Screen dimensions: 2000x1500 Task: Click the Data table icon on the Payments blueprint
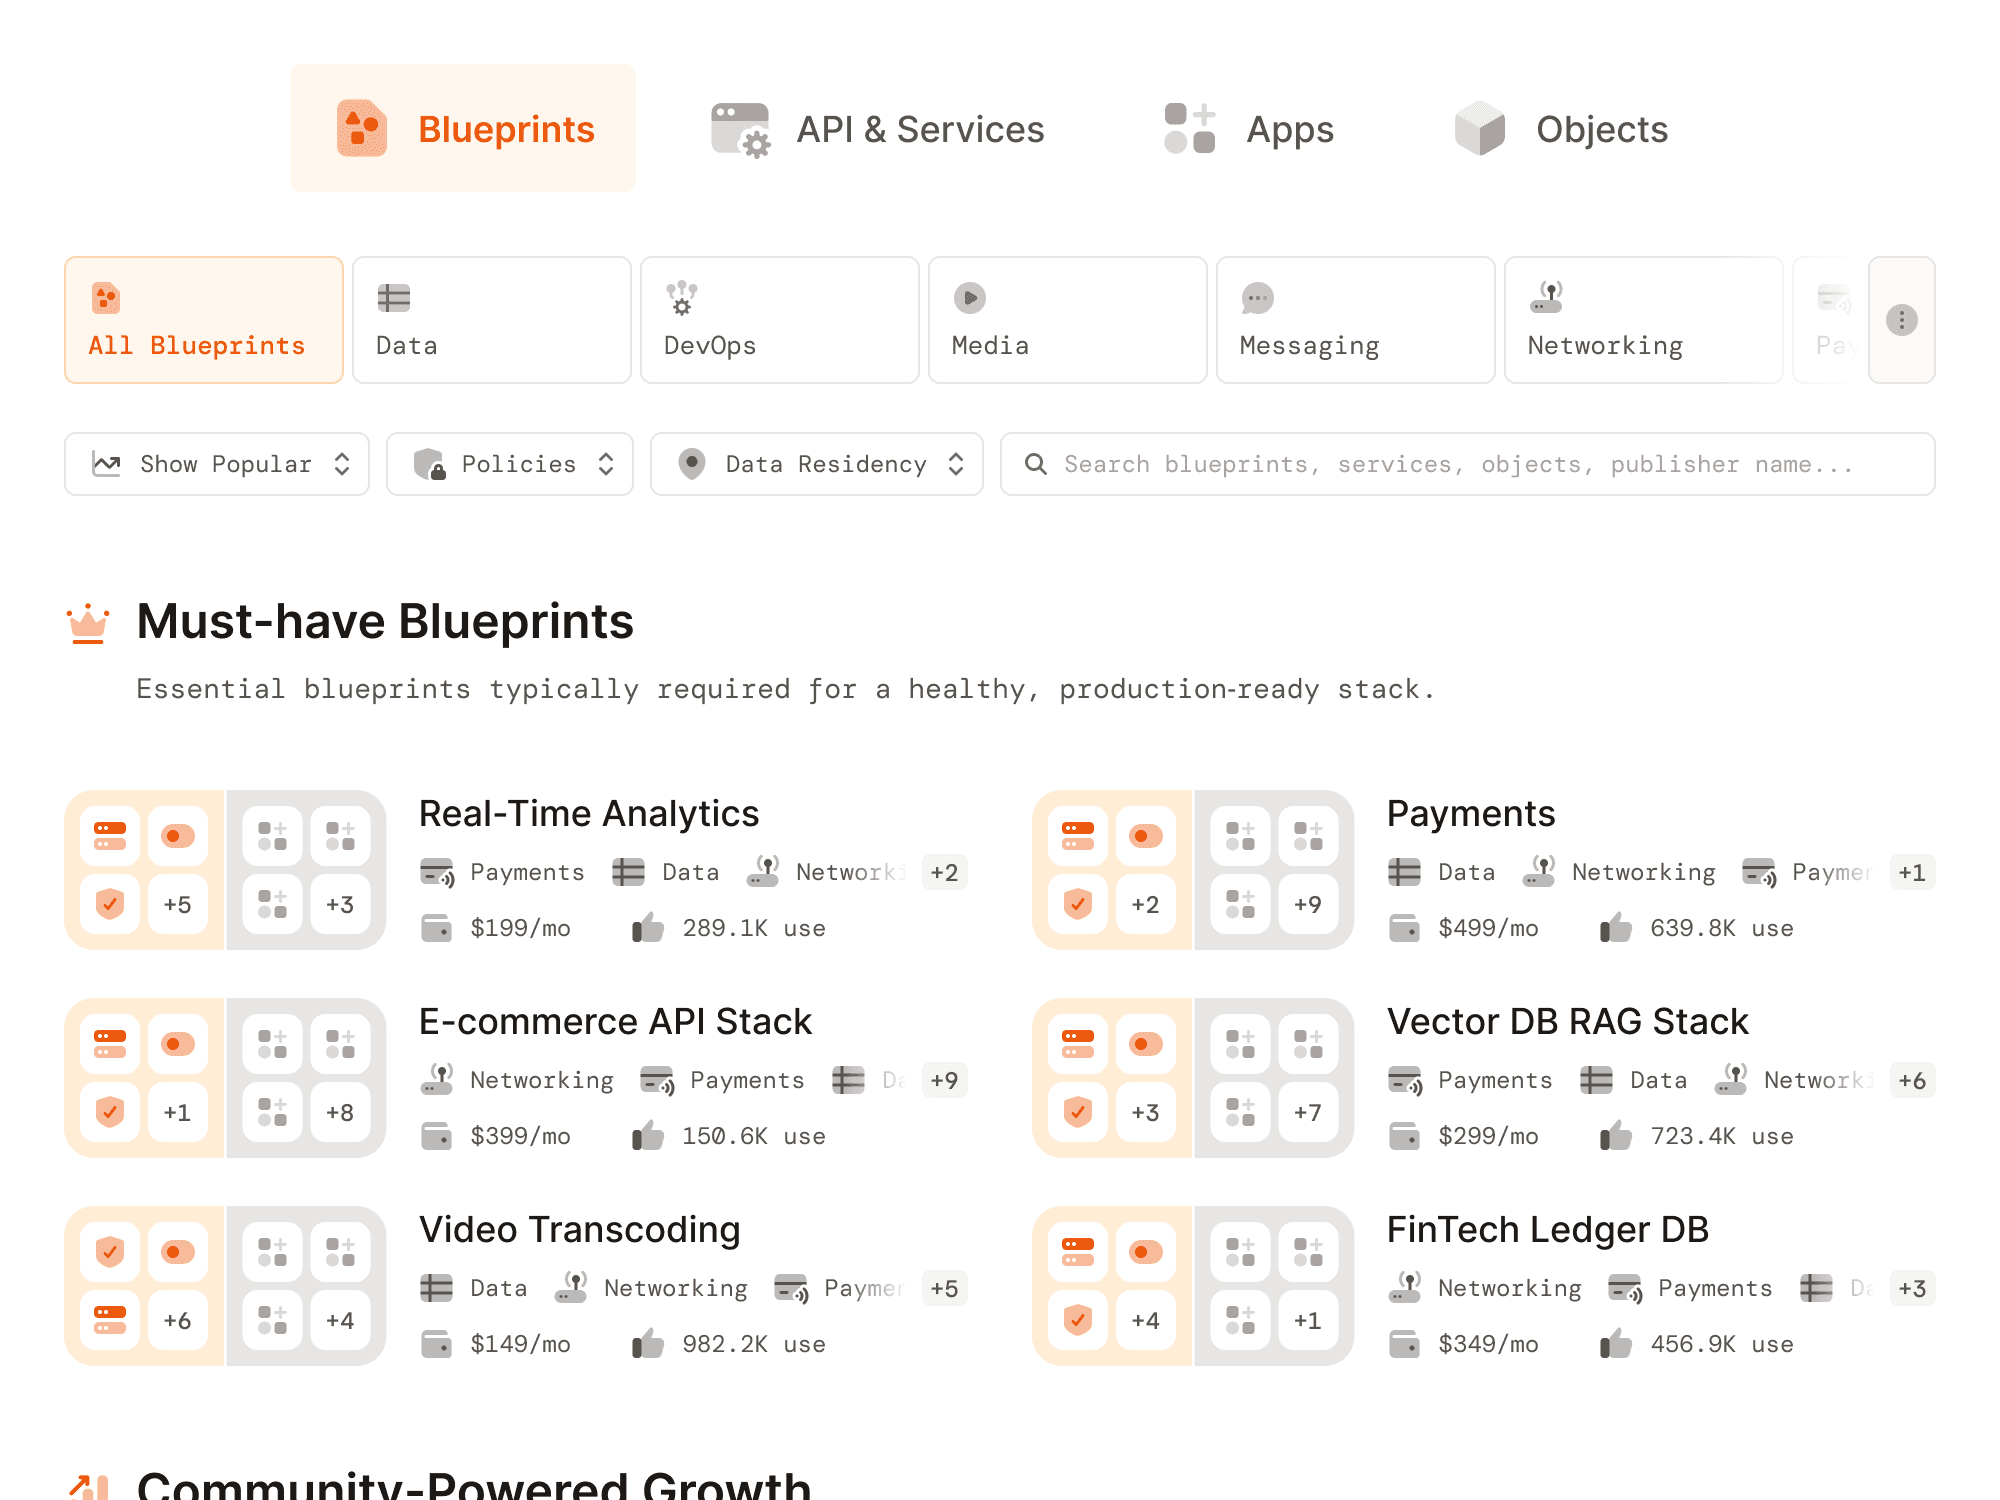1405,872
